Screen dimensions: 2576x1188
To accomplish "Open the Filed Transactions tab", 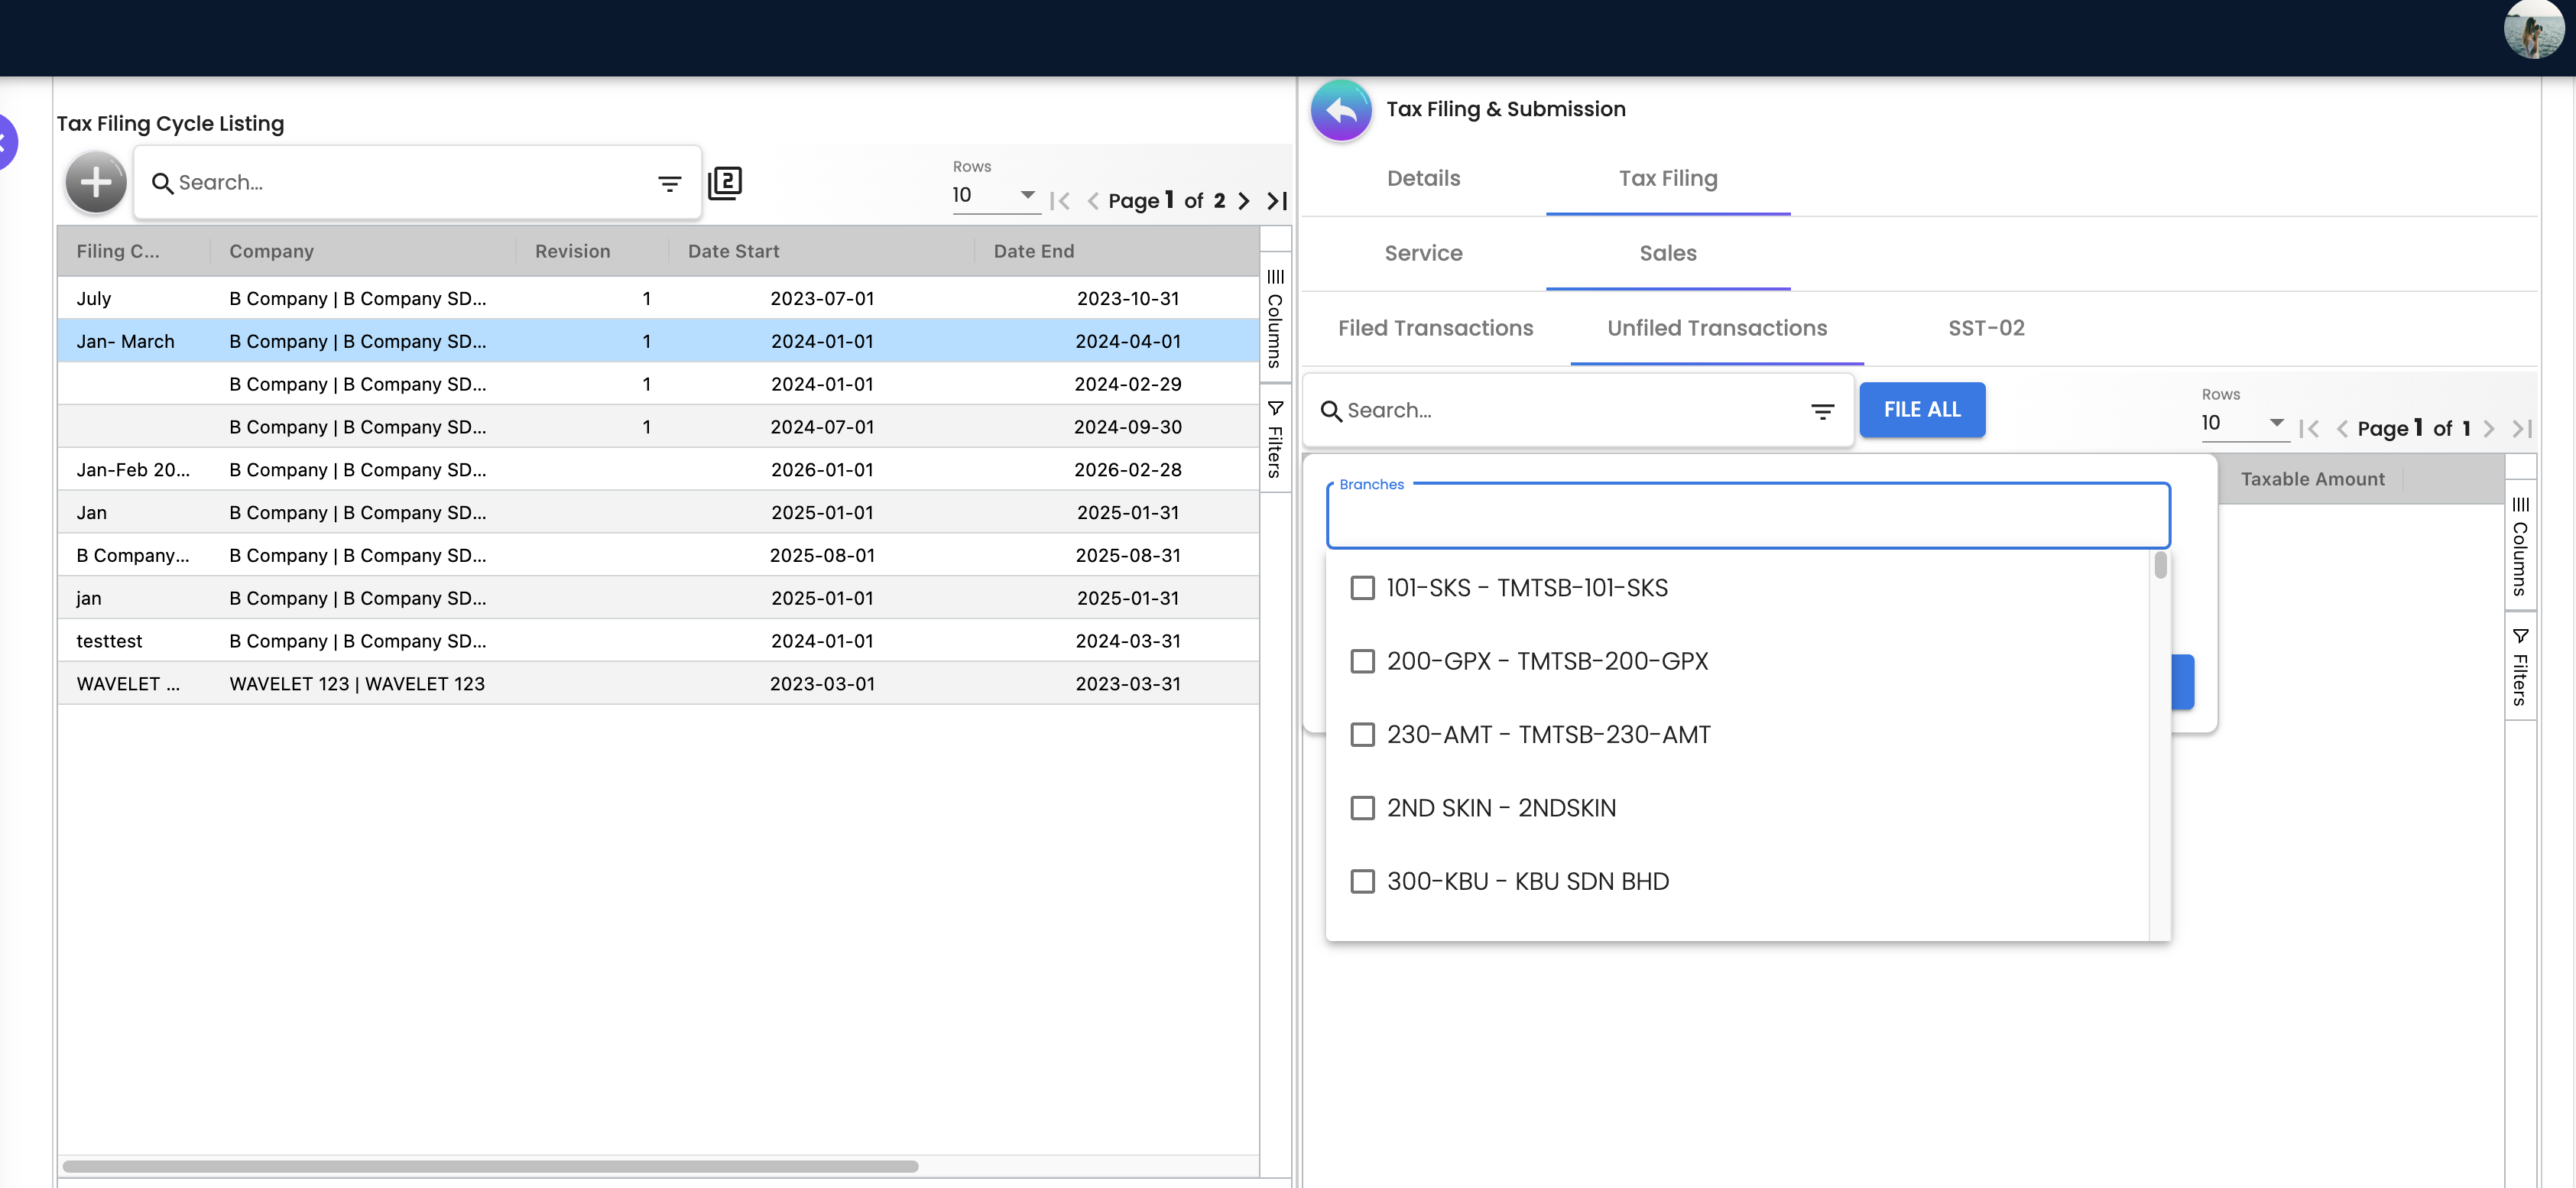I will tap(1435, 329).
